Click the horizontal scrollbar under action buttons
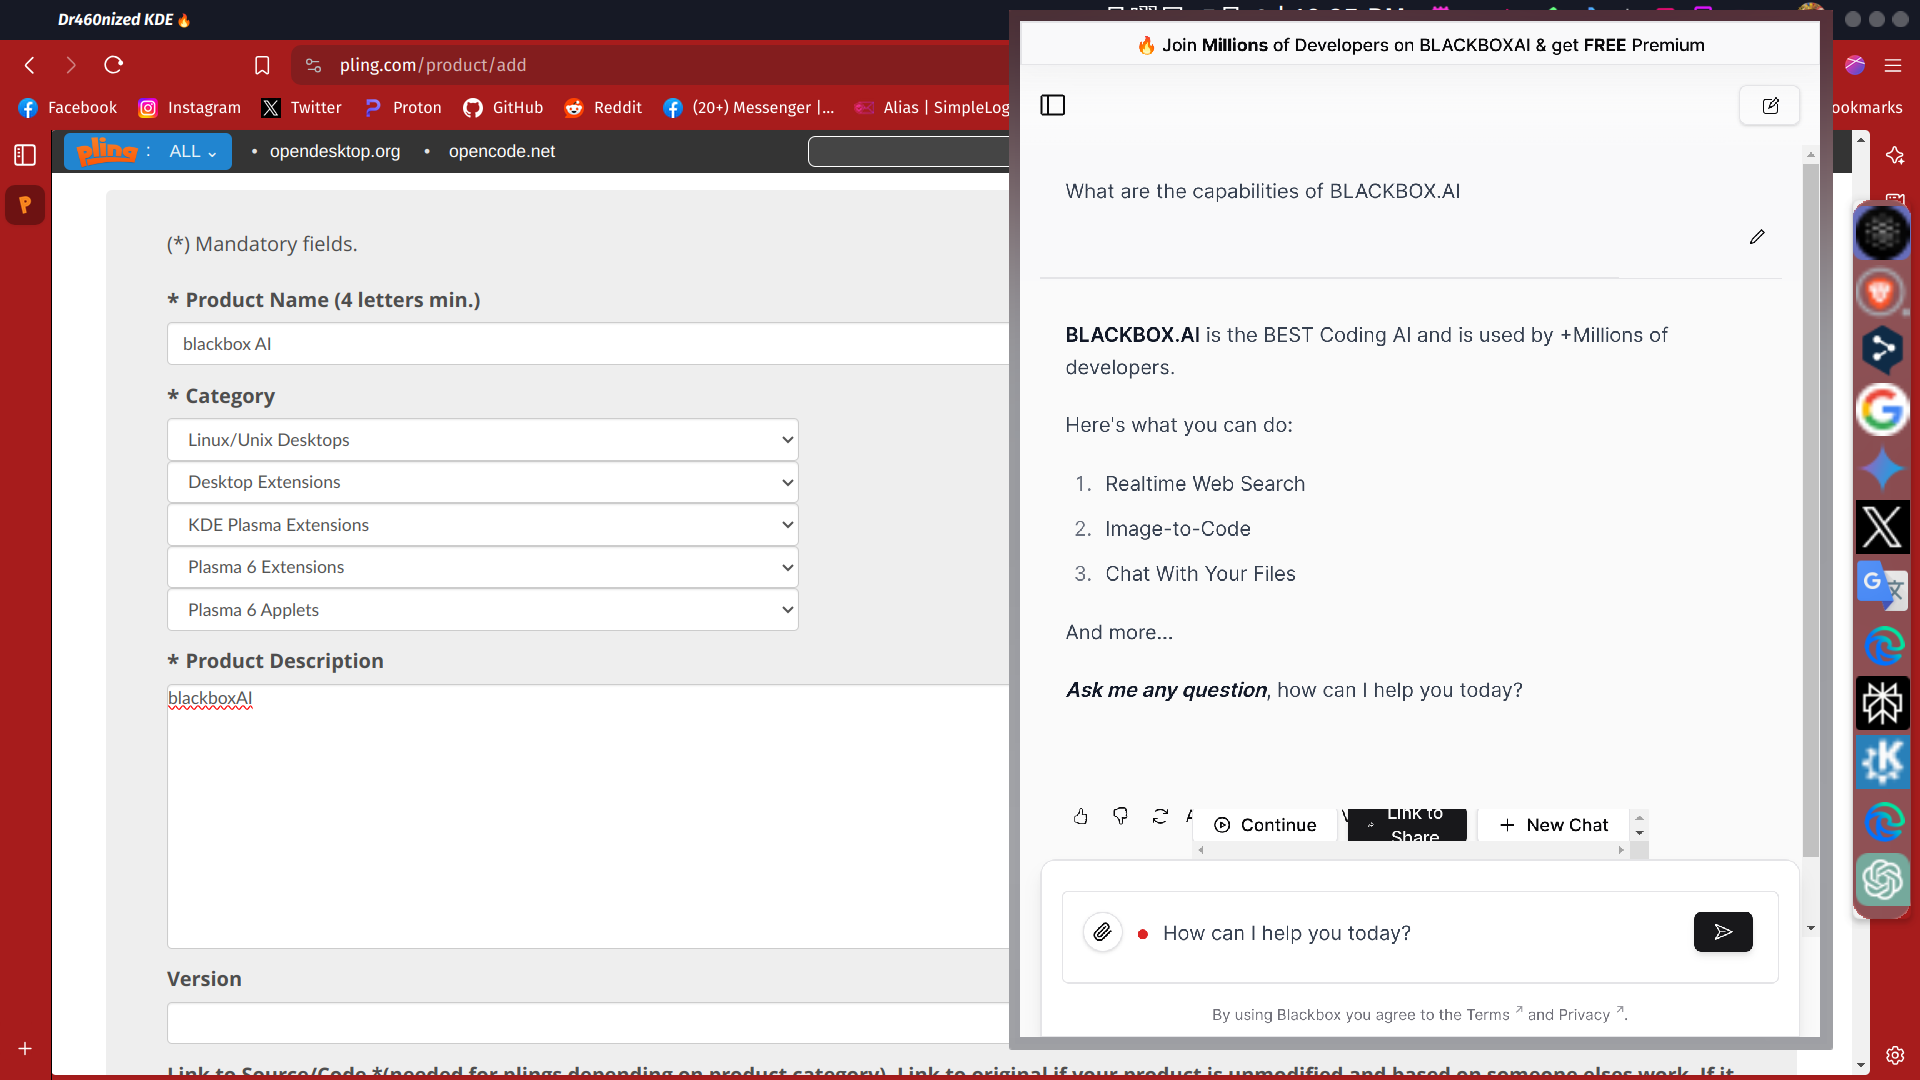Image resolution: width=1920 pixels, height=1080 pixels. [x=1410, y=850]
